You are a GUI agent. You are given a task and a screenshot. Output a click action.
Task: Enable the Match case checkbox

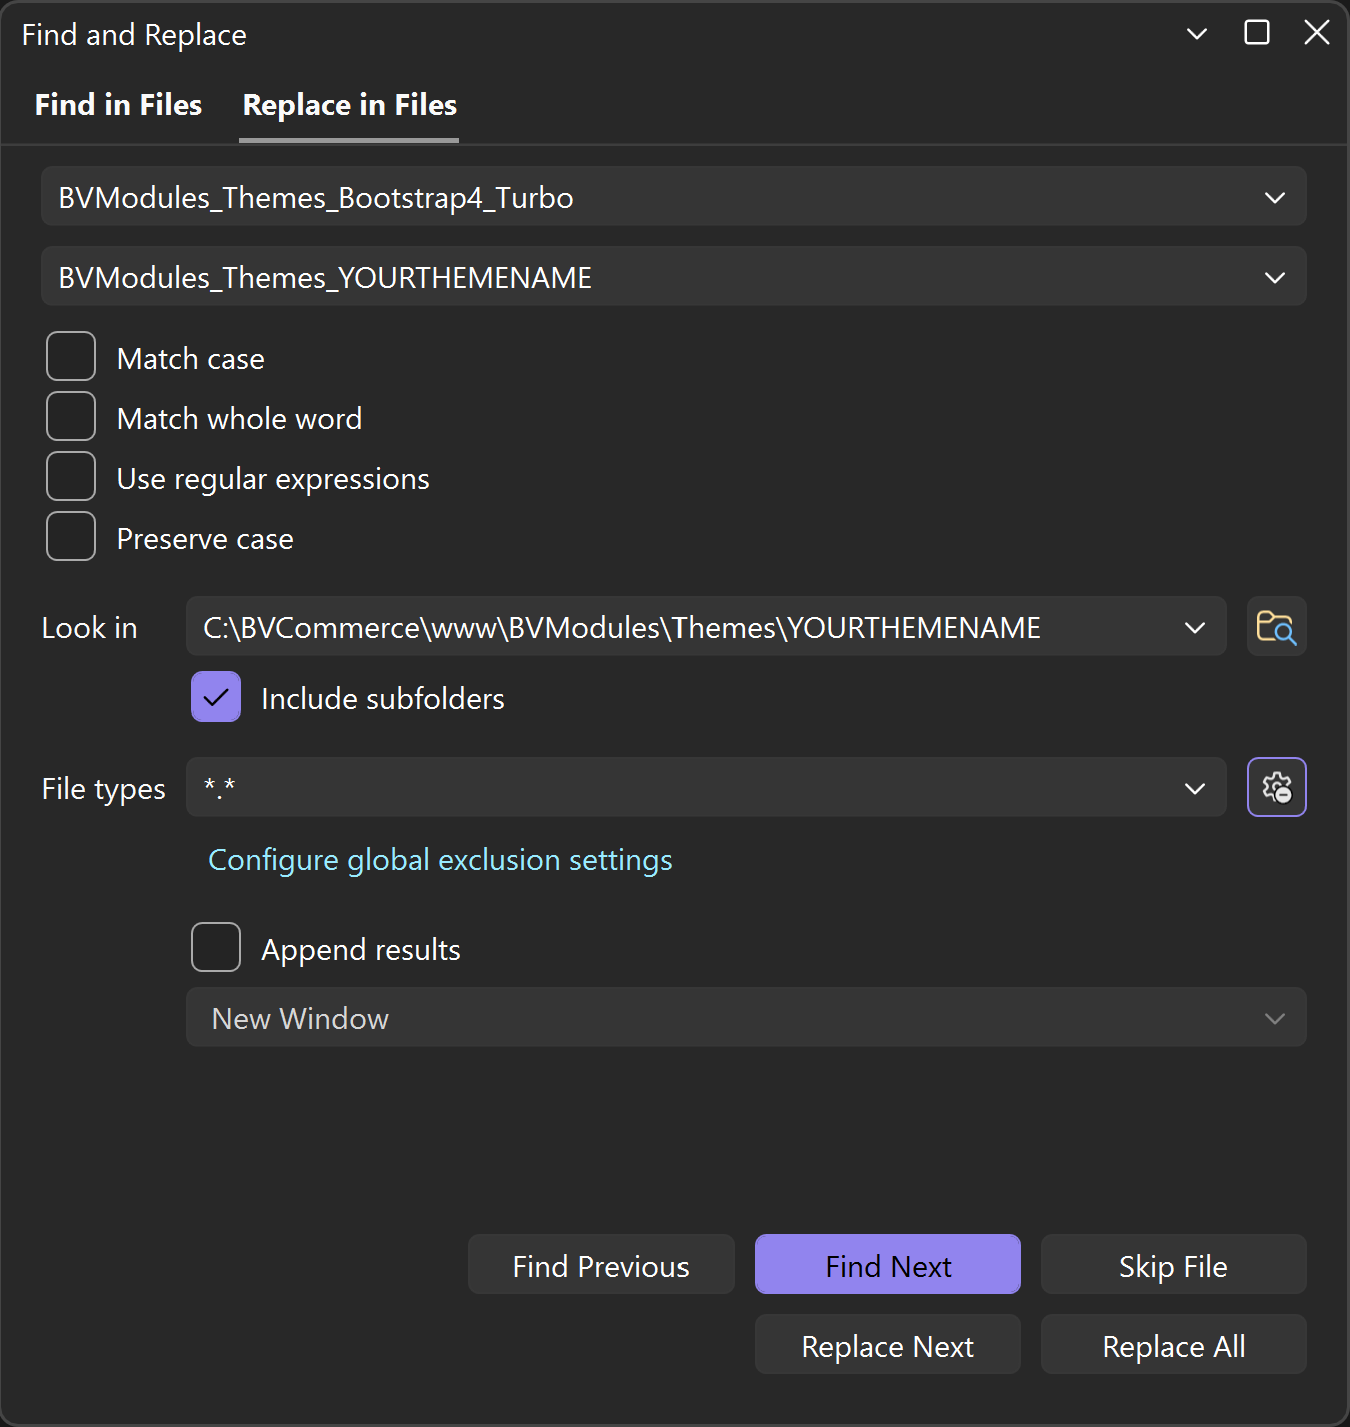(71, 357)
